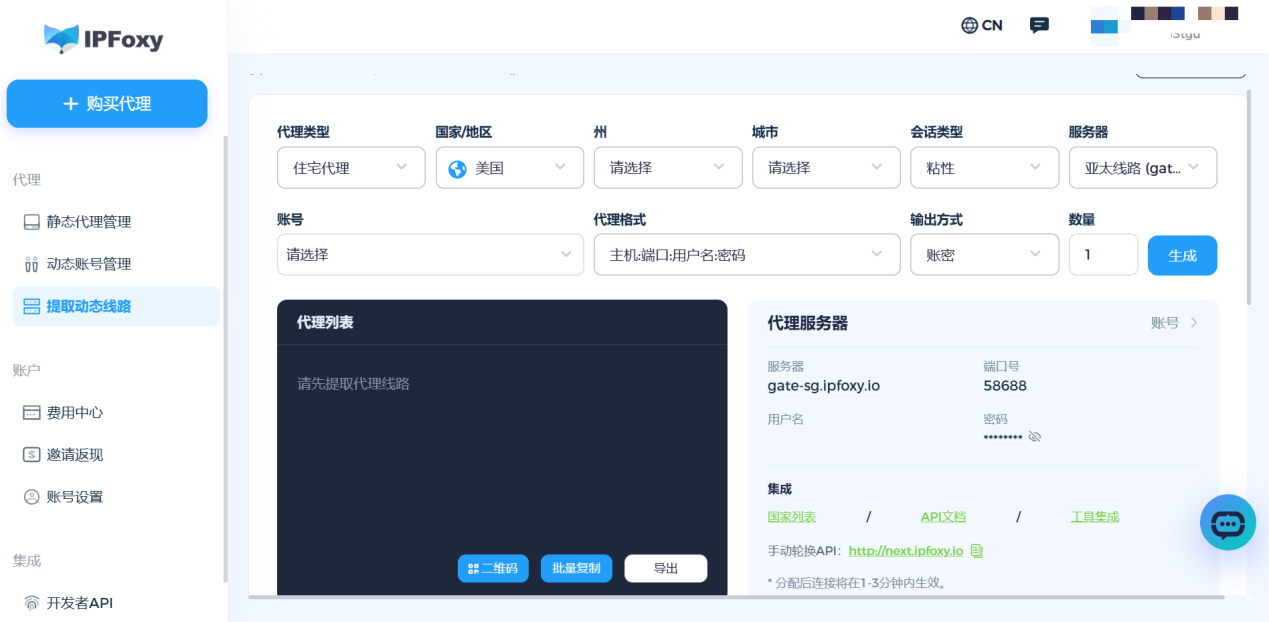Expand the 代理类型 dropdown
The height and width of the screenshot is (622, 1269).
[350, 168]
